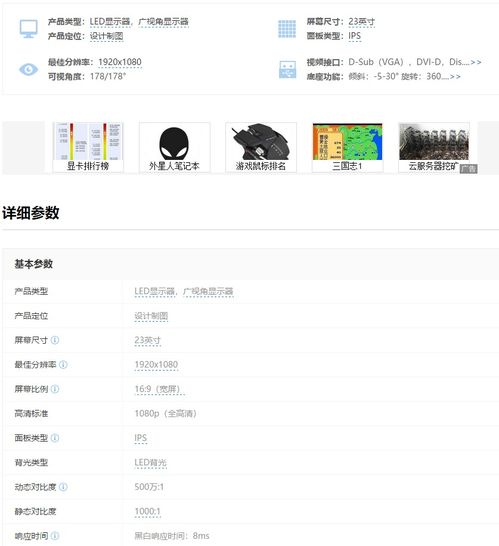Click 23英寸 value in parameter table
The image size is (499, 546).
148,341
